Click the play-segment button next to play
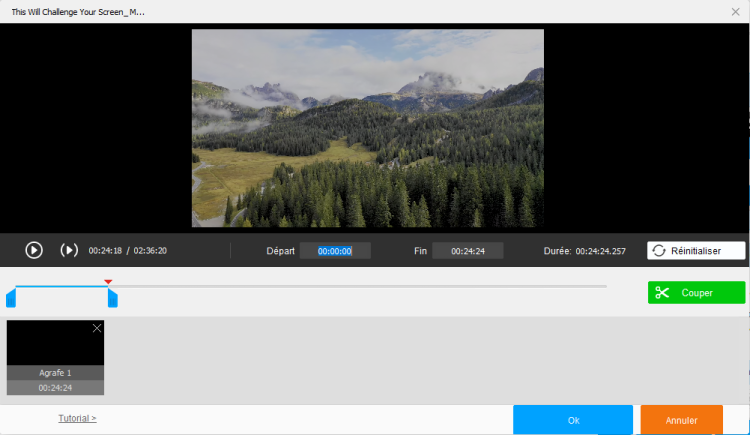 pyautogui.click(x=69, y=250)
